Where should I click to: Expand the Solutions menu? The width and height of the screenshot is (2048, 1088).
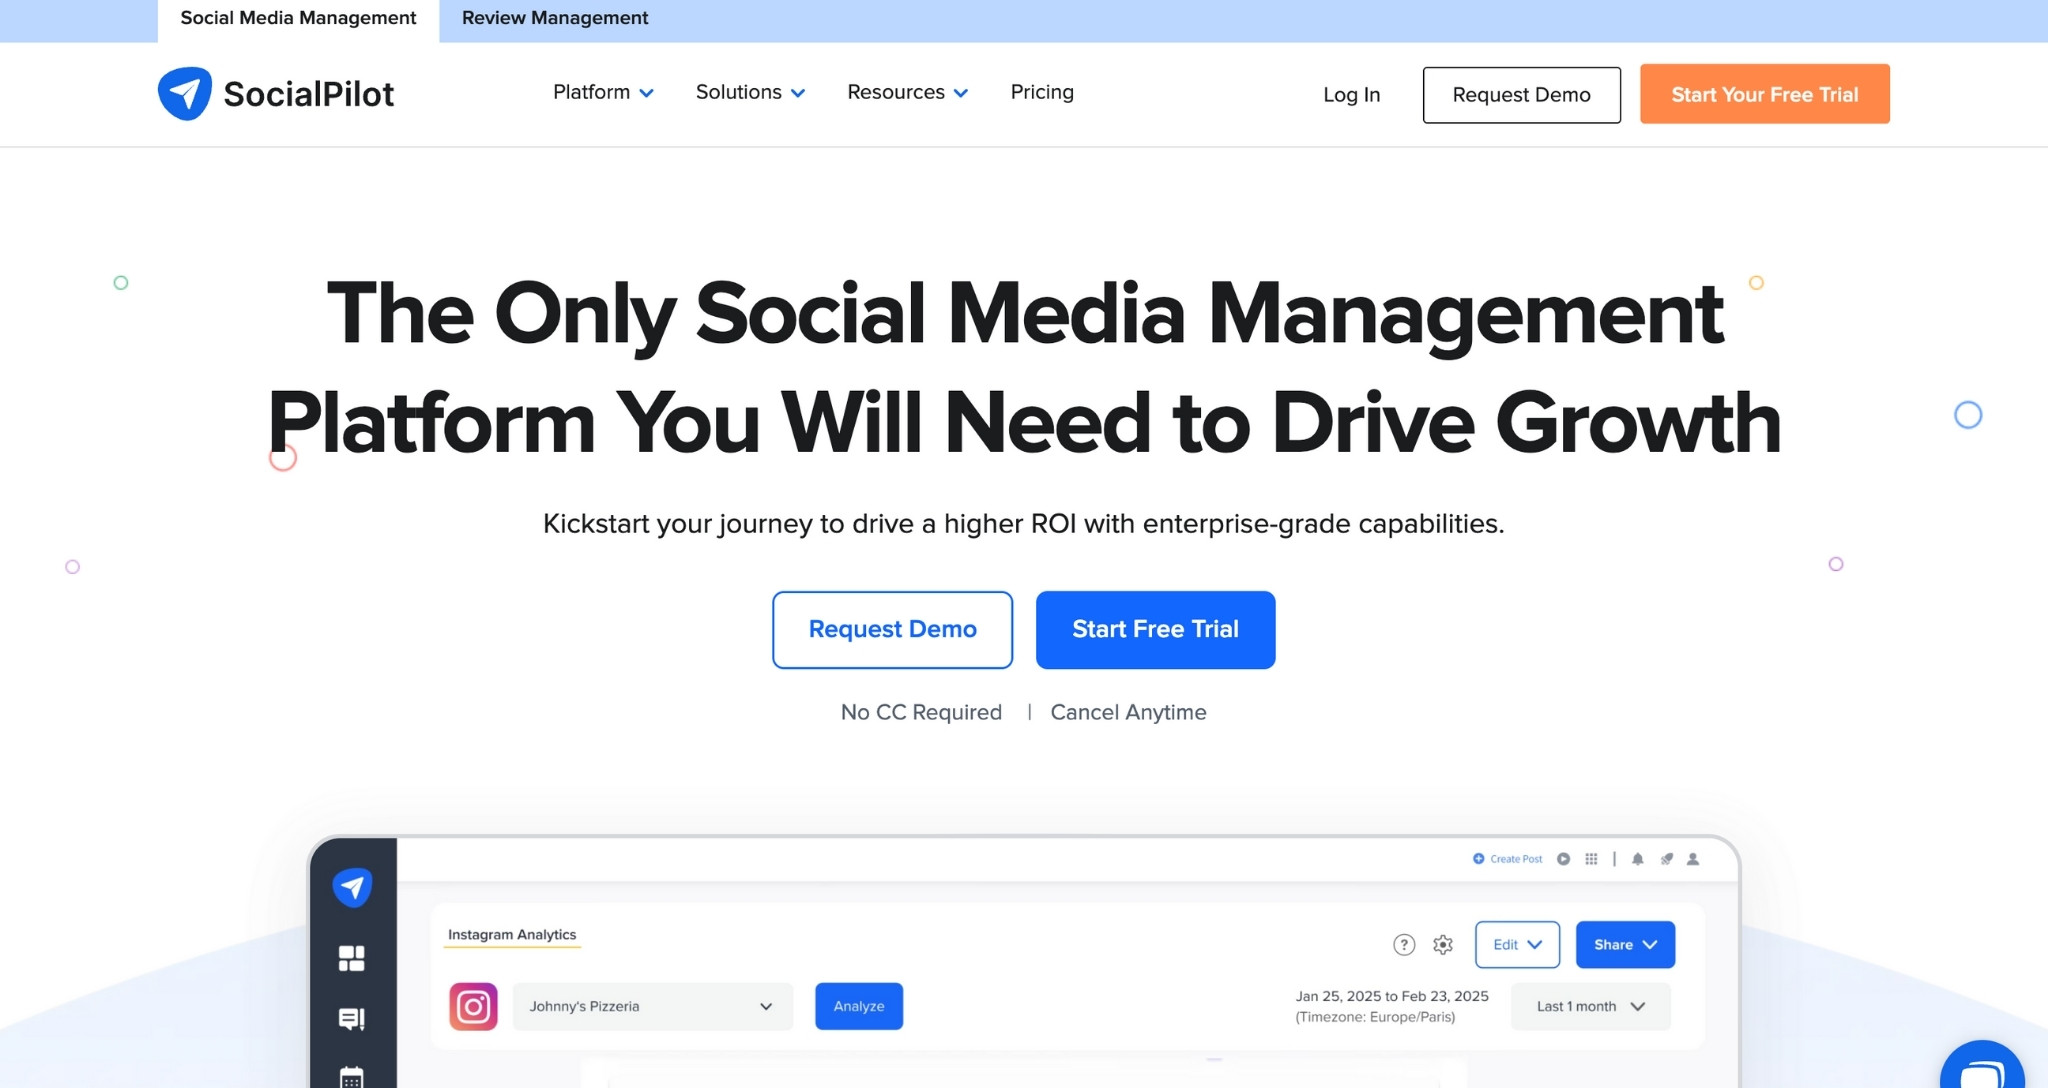[x=750, y=92]
